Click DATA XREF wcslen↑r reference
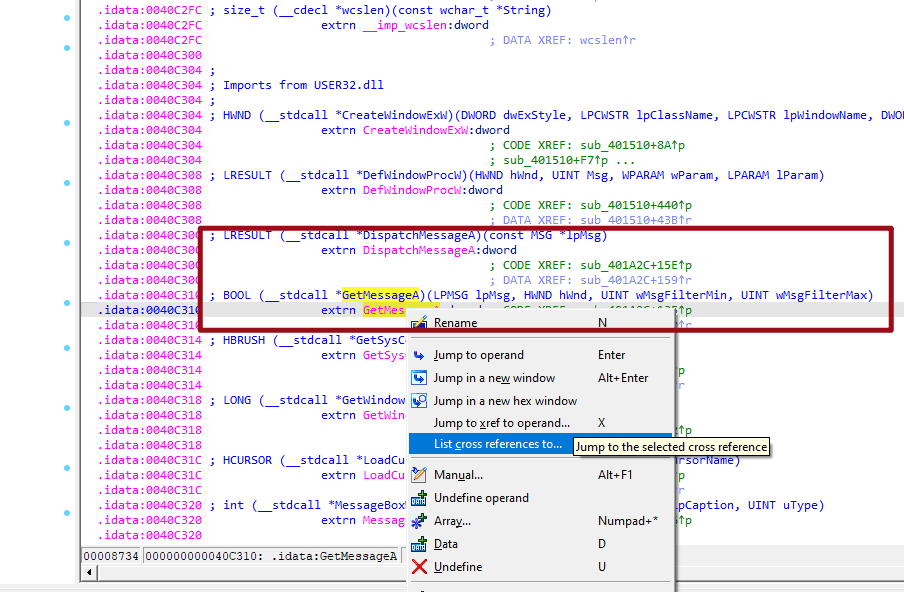The image size is (904, 592). pyautogui.click(x=608, y=40)
